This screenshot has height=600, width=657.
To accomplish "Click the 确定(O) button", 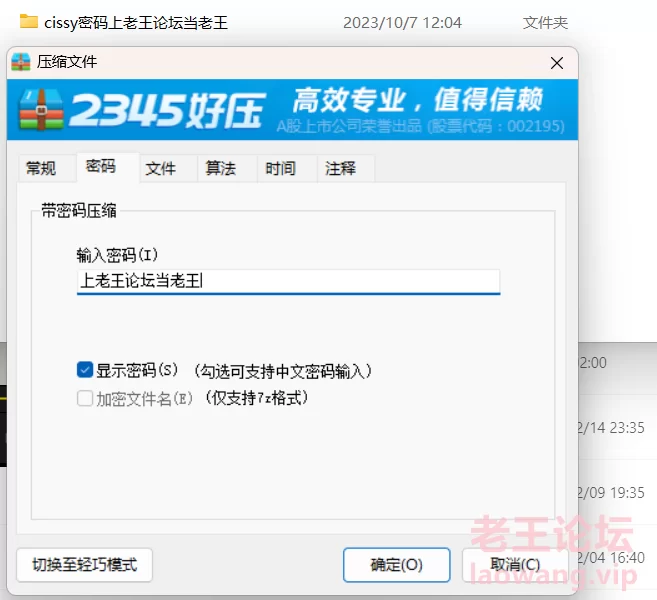I will point(396,564).
